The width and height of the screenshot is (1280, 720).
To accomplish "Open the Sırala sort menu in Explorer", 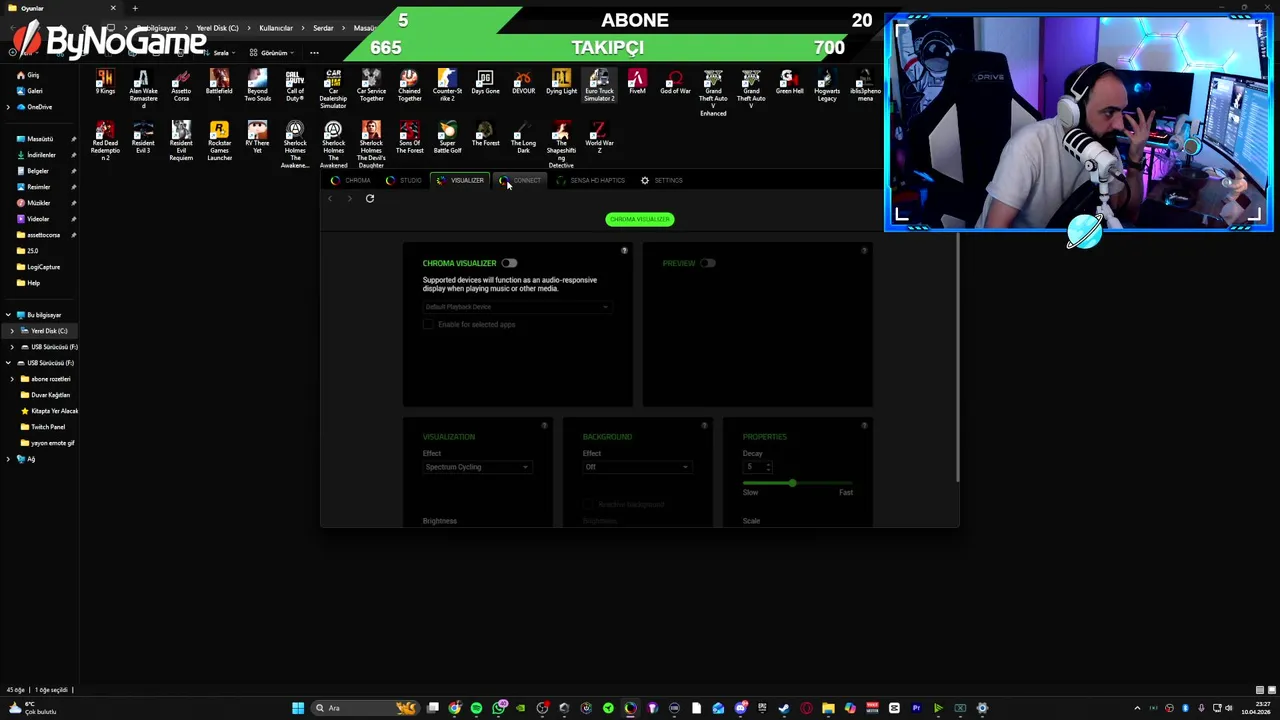I will [218, 53].
